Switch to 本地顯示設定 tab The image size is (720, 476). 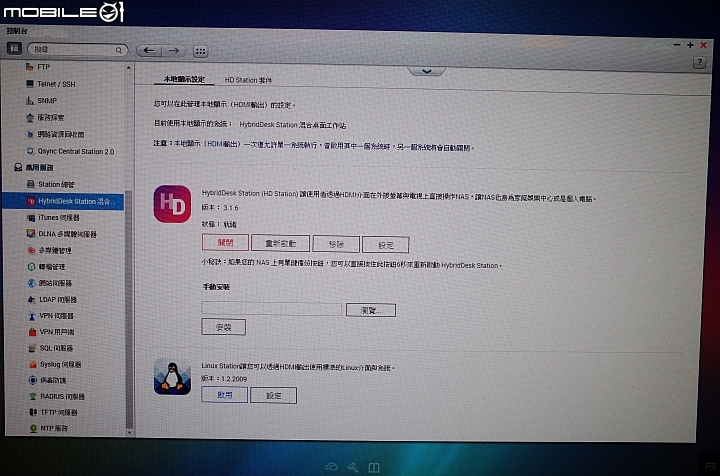[184, 79]
